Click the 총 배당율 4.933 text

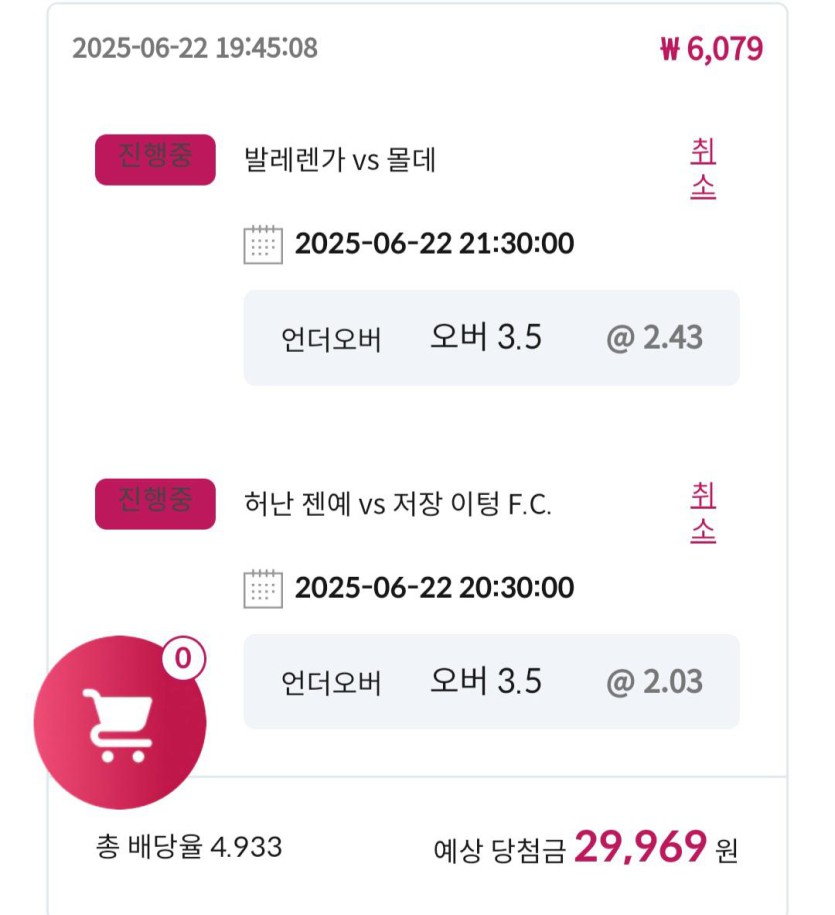click(x=189, y=847)
